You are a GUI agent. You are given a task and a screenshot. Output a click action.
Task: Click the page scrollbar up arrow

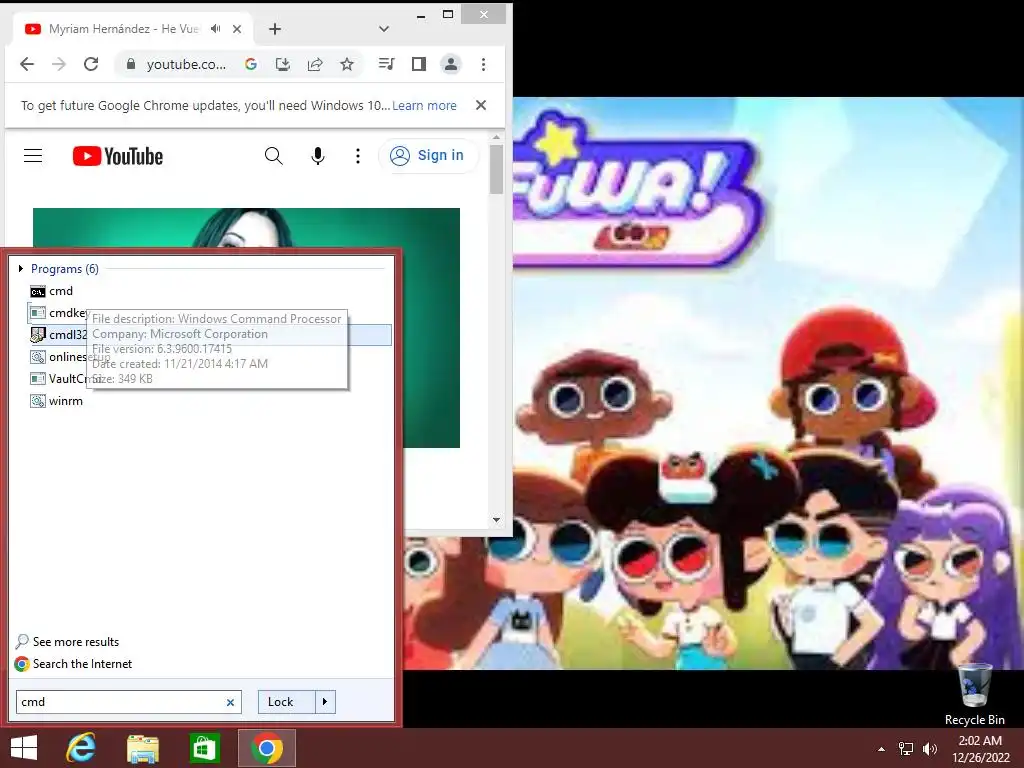(496, 137)
